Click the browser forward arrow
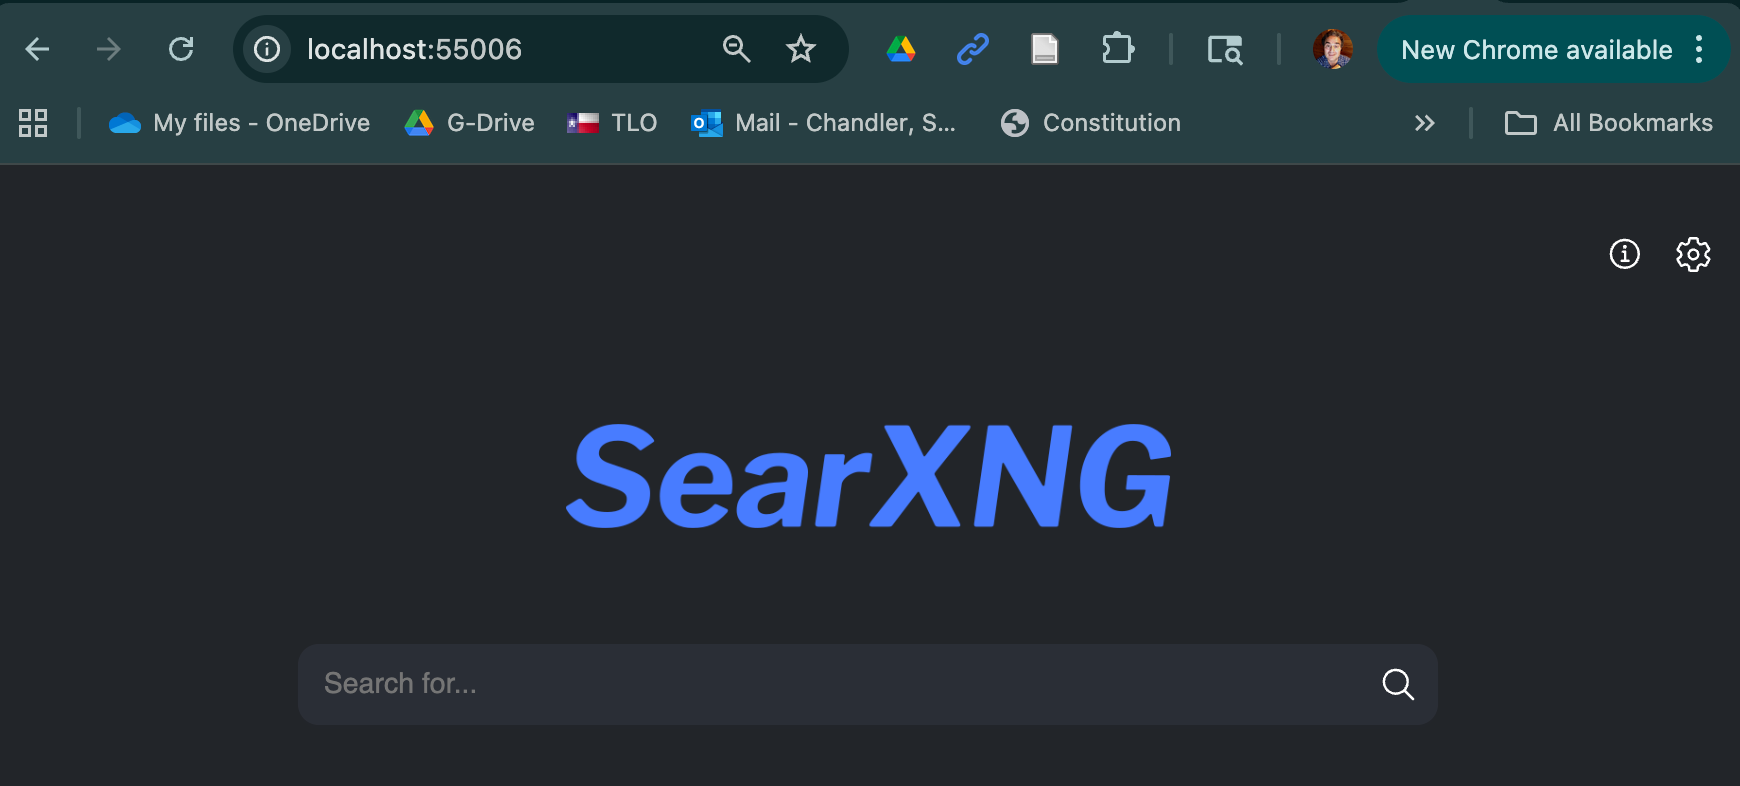The height and width of the screenshot is (786, 1740). click(108, 49)
